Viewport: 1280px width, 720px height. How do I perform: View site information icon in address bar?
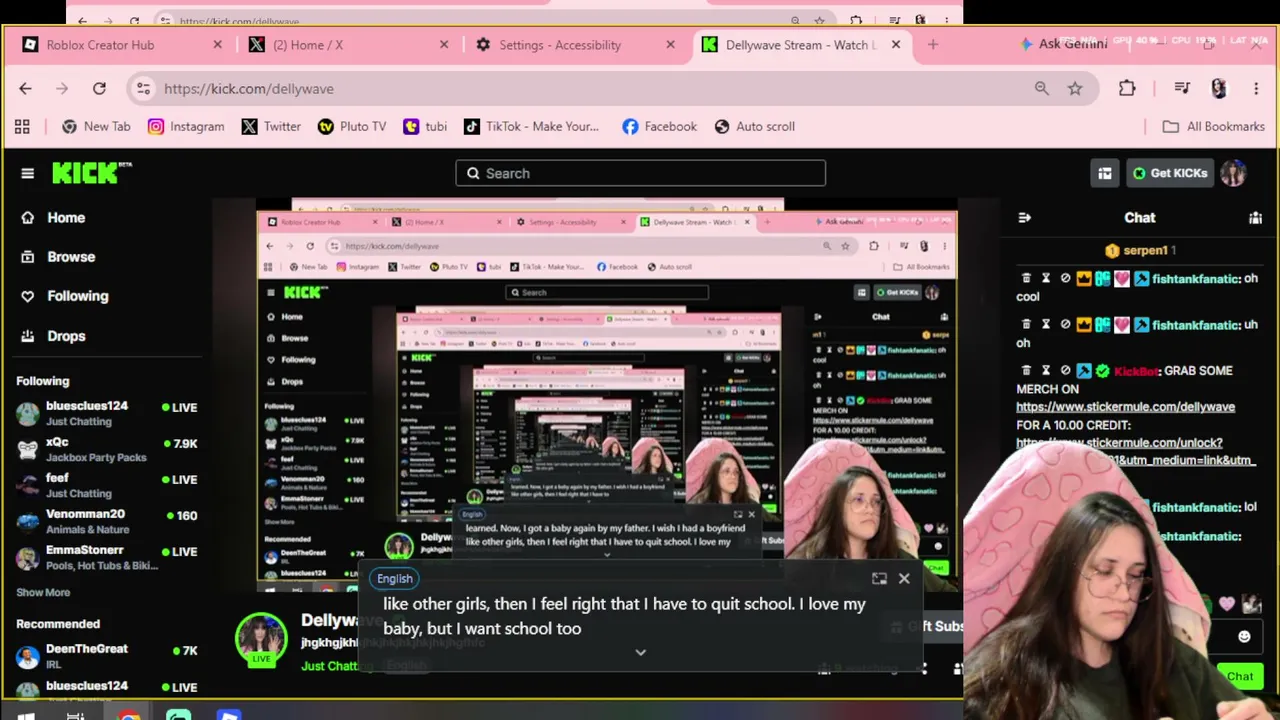coord(143,88)
